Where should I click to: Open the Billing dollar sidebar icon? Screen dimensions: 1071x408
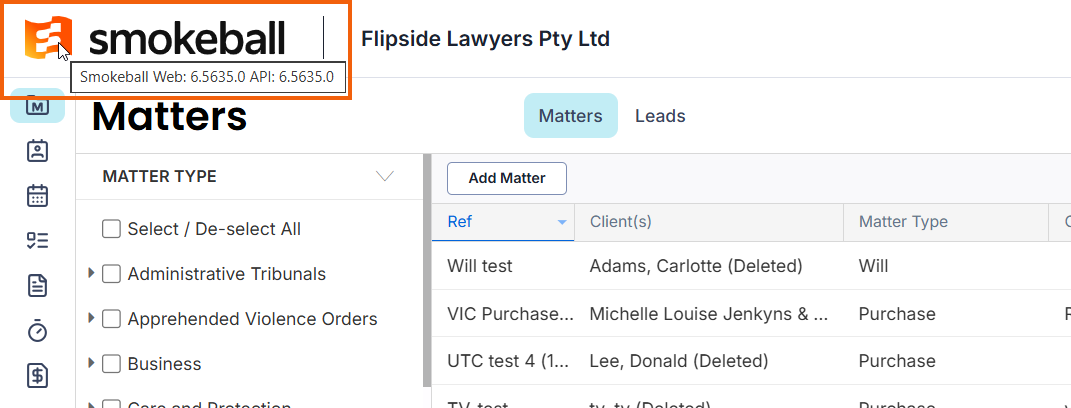[38, 375]
